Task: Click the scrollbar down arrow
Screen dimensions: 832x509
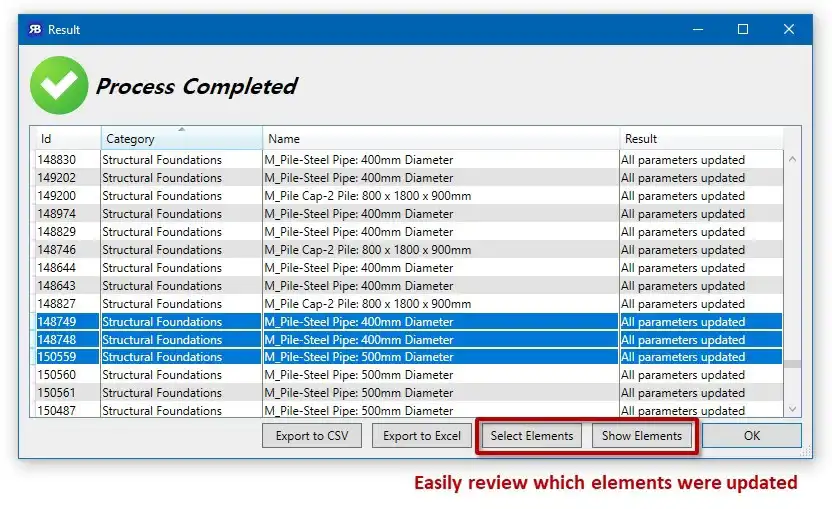Action: (x=792, y=409)
